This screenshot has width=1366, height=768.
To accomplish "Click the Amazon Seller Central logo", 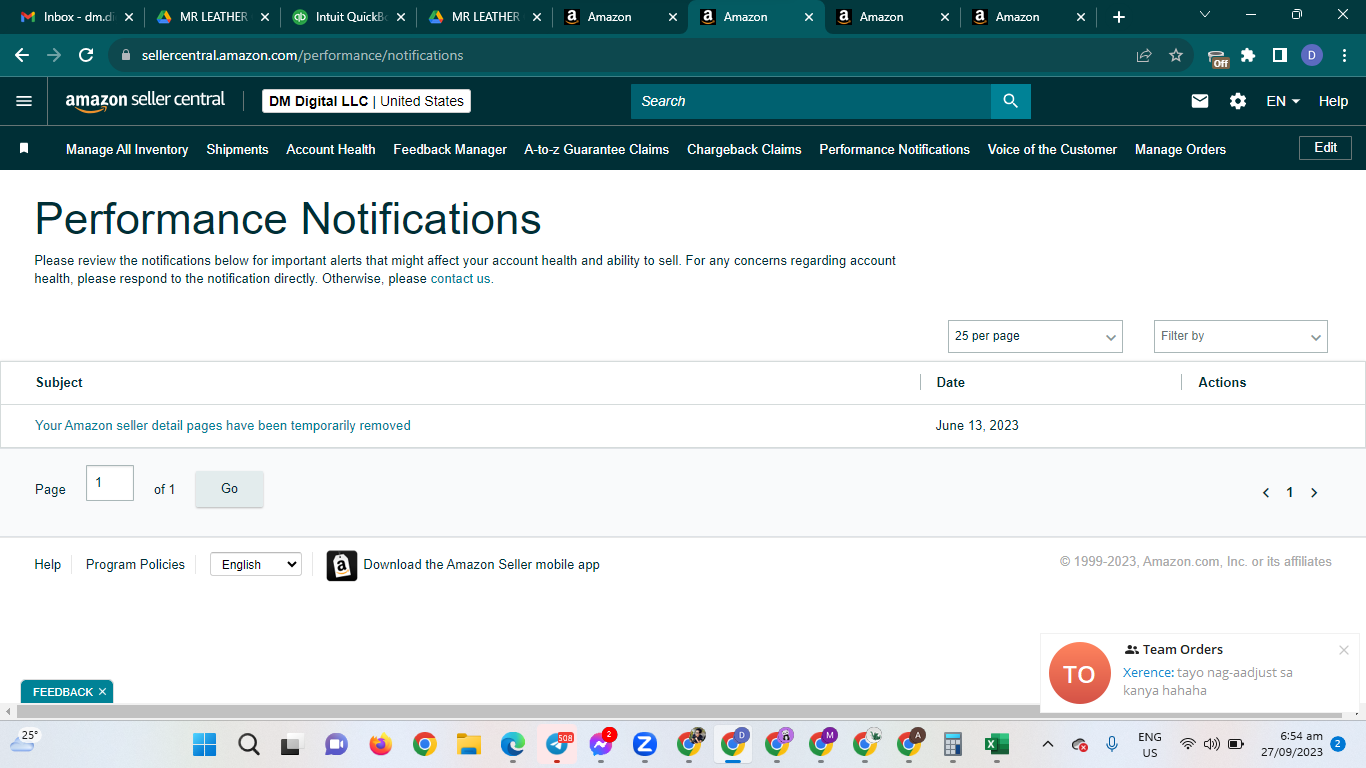I will [145, 101].
